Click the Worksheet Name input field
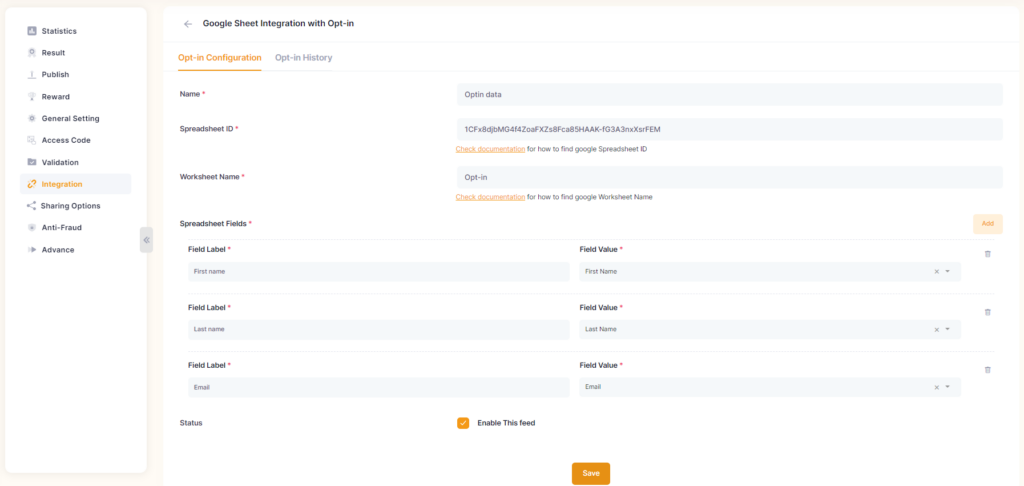 pos(729,177)
